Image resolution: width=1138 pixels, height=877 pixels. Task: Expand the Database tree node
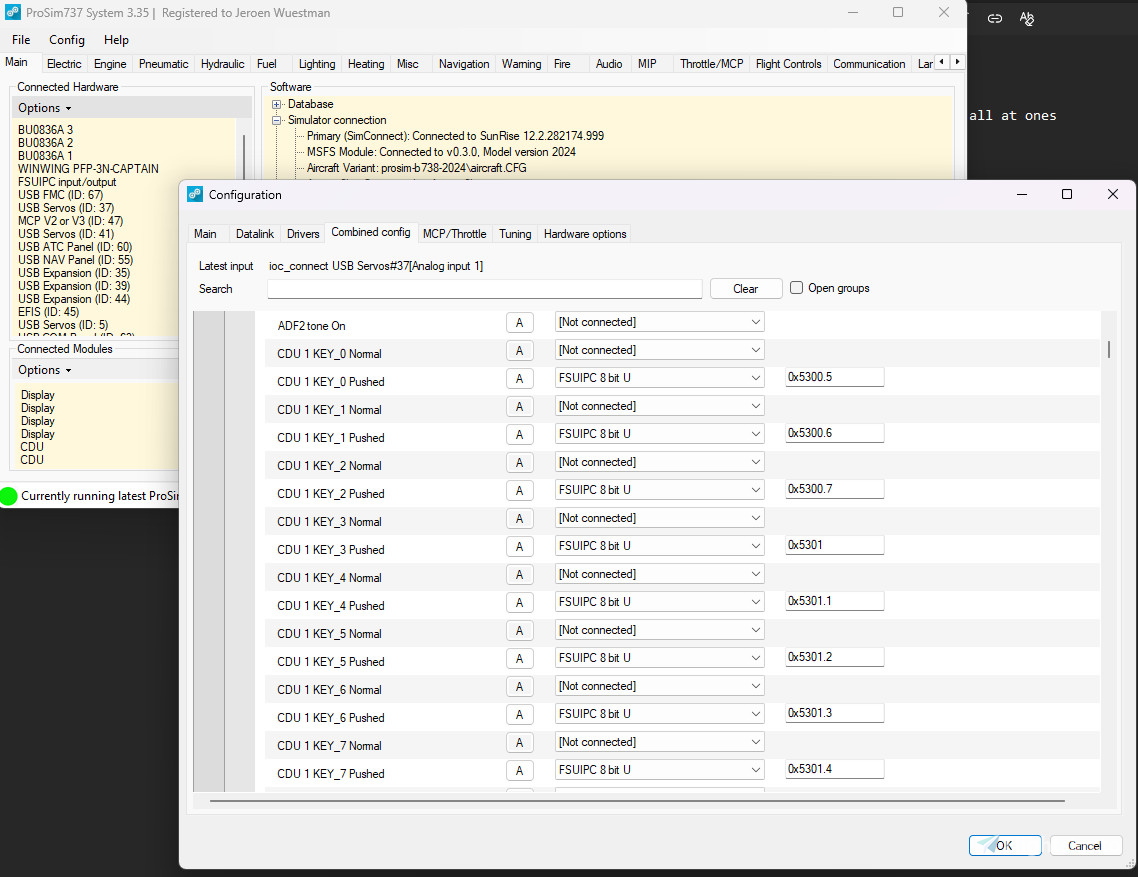(275, 104)
